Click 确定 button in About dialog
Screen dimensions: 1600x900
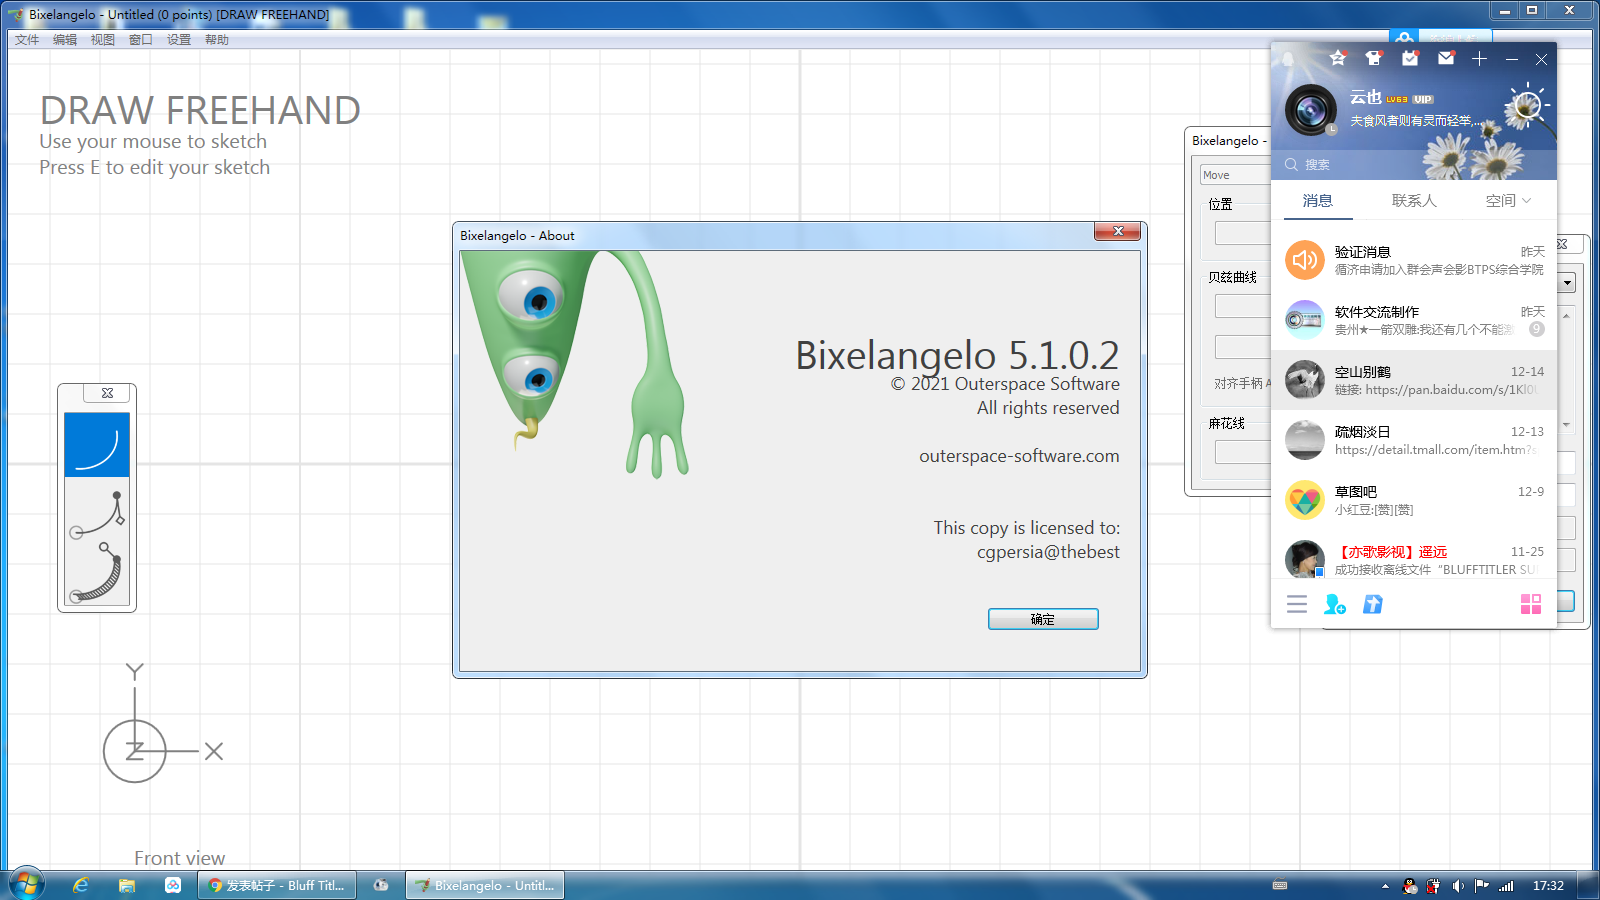(1043, 619)
